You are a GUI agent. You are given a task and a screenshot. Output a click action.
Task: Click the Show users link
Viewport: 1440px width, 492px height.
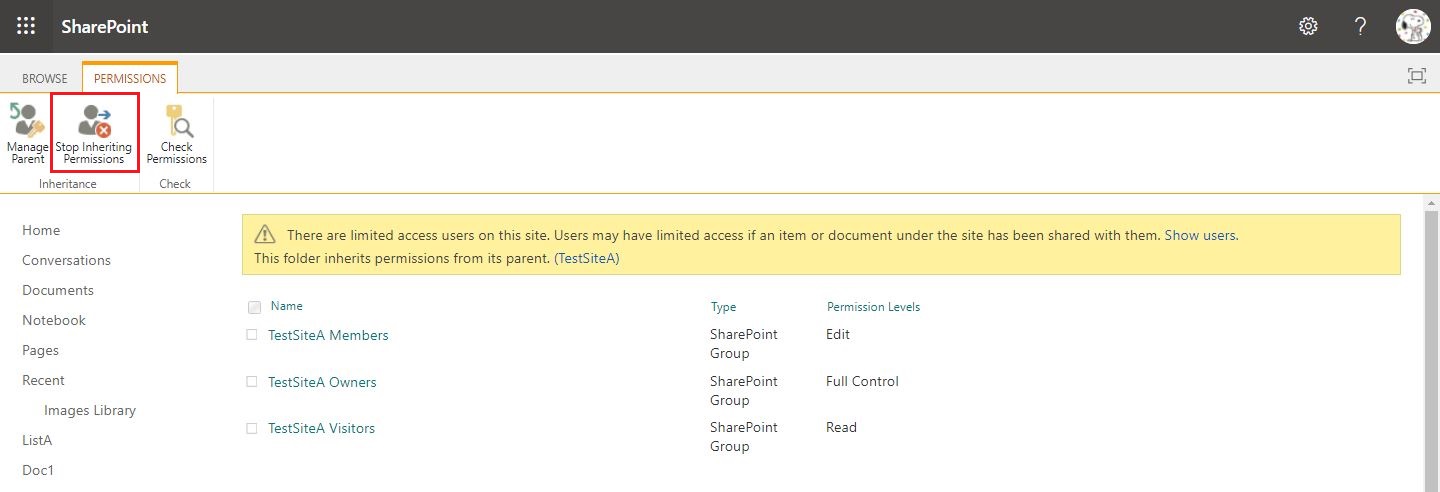[x=1200, y=236]
